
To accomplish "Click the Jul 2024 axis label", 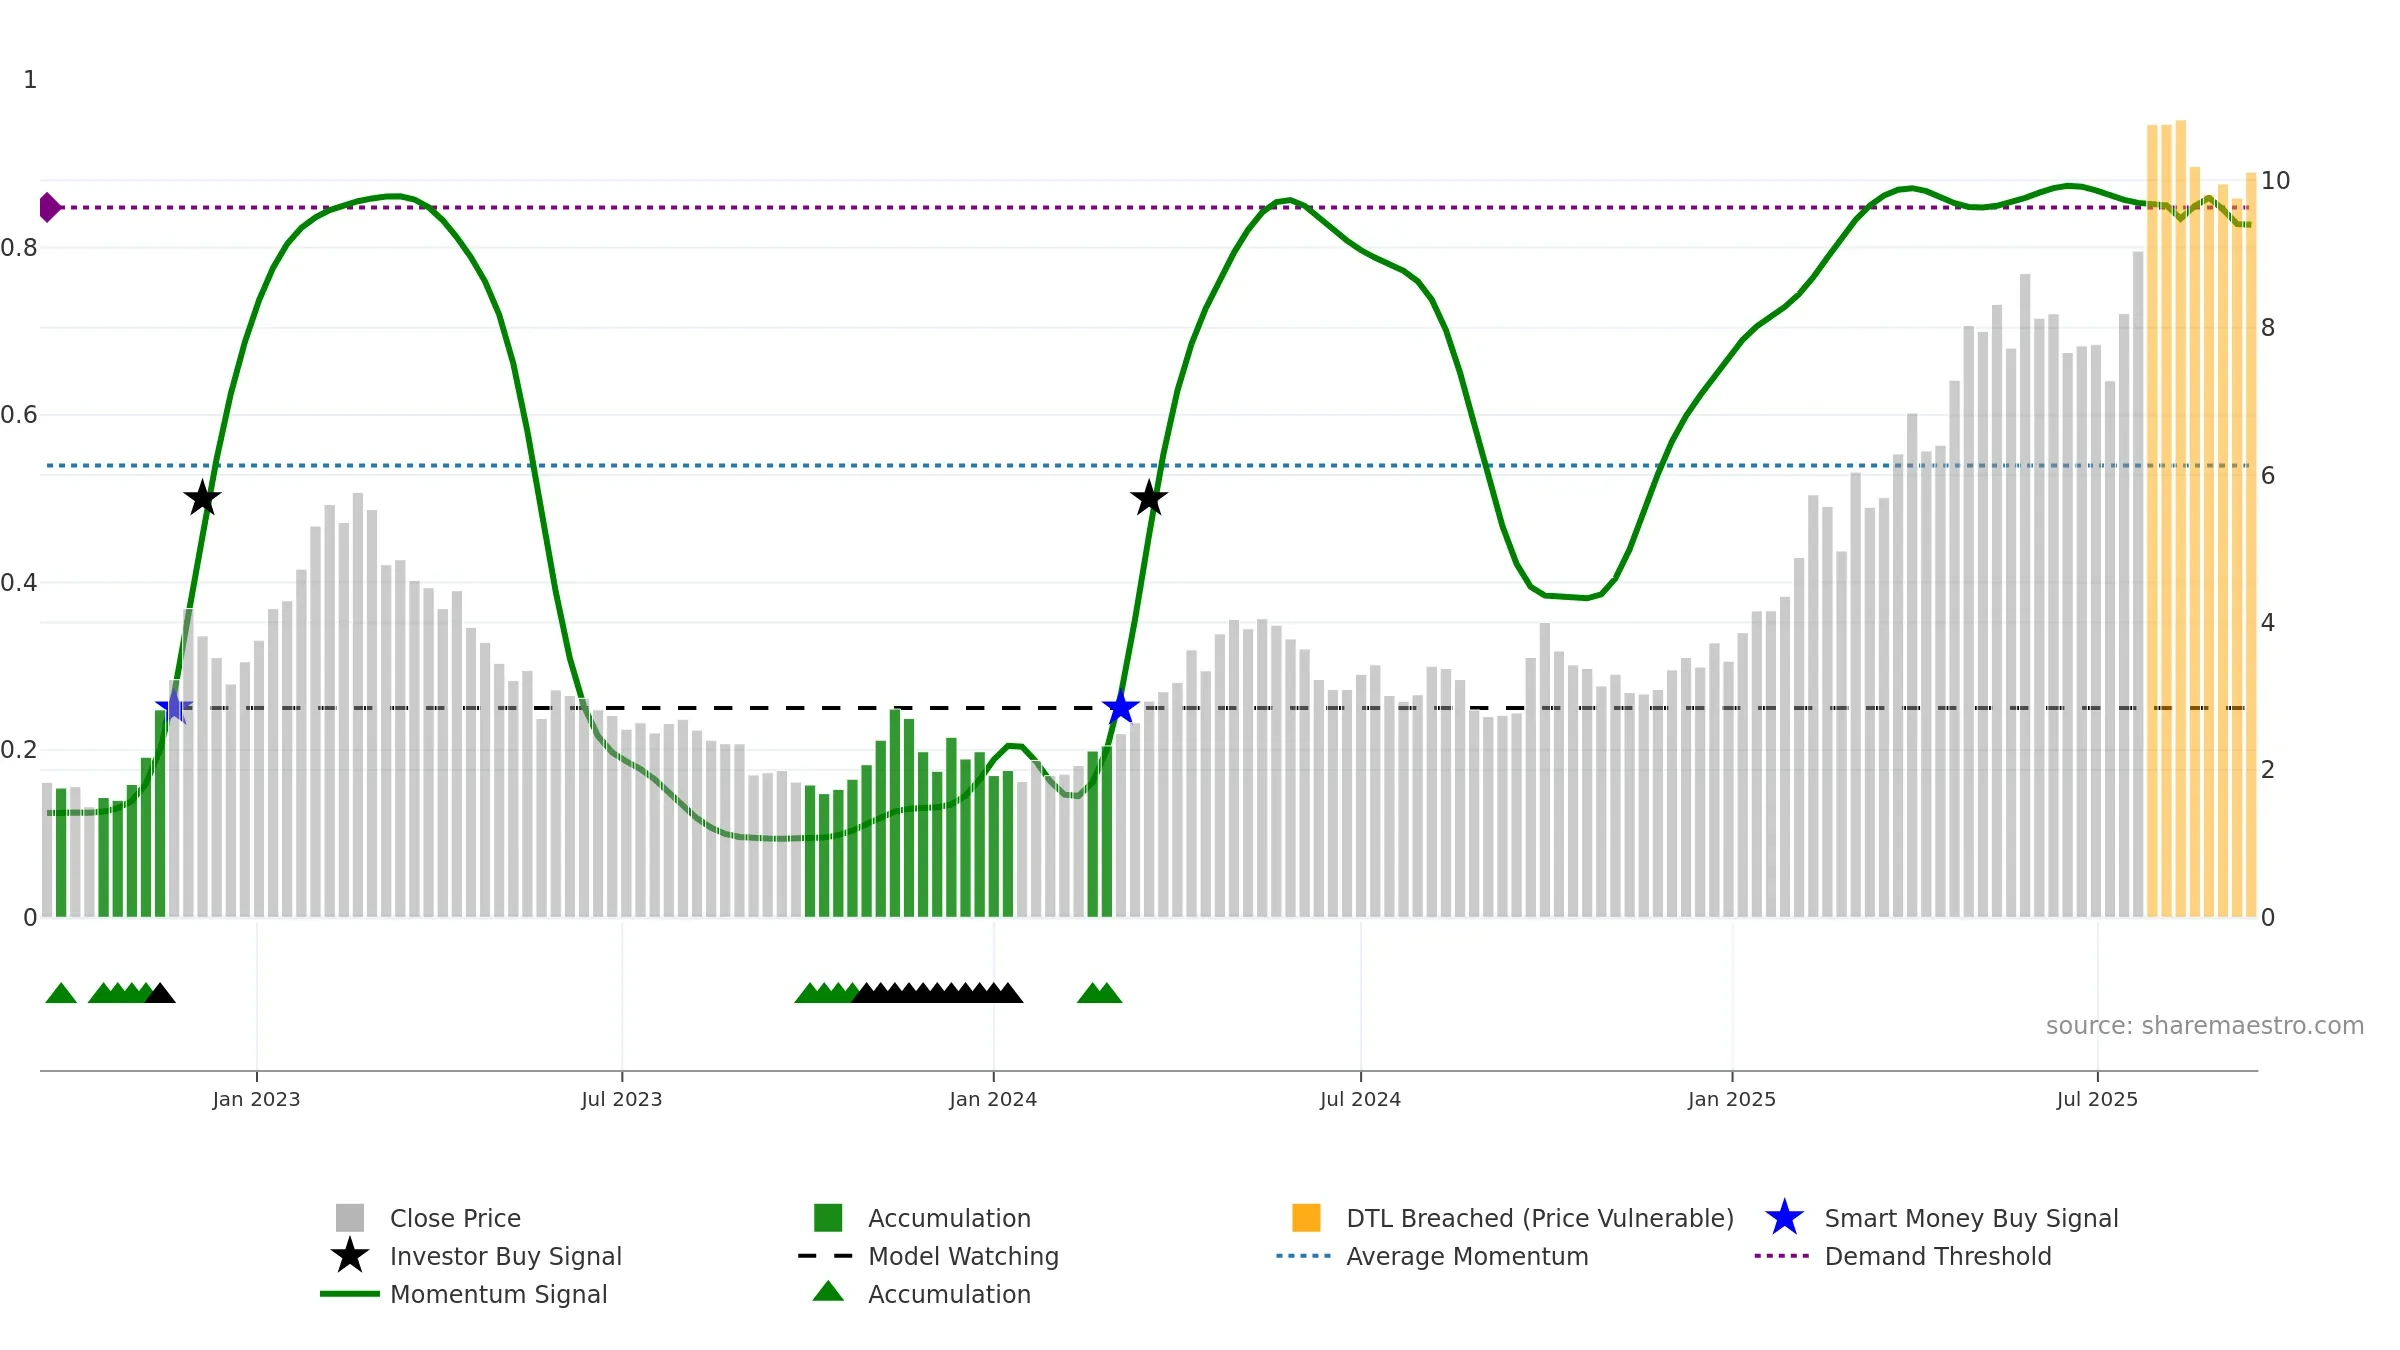I will click(x=1360, y=1099).
